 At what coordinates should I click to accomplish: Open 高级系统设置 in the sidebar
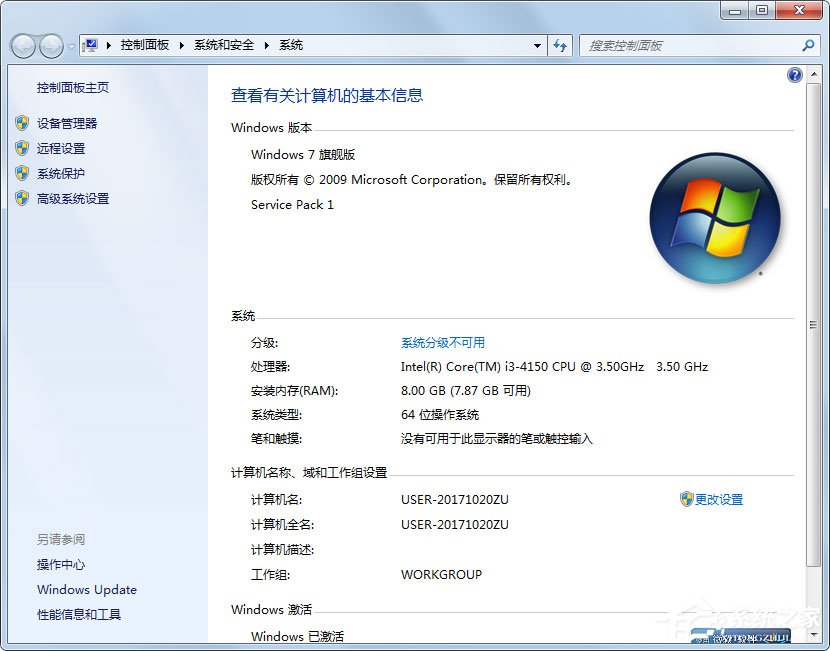coord(73,198)
